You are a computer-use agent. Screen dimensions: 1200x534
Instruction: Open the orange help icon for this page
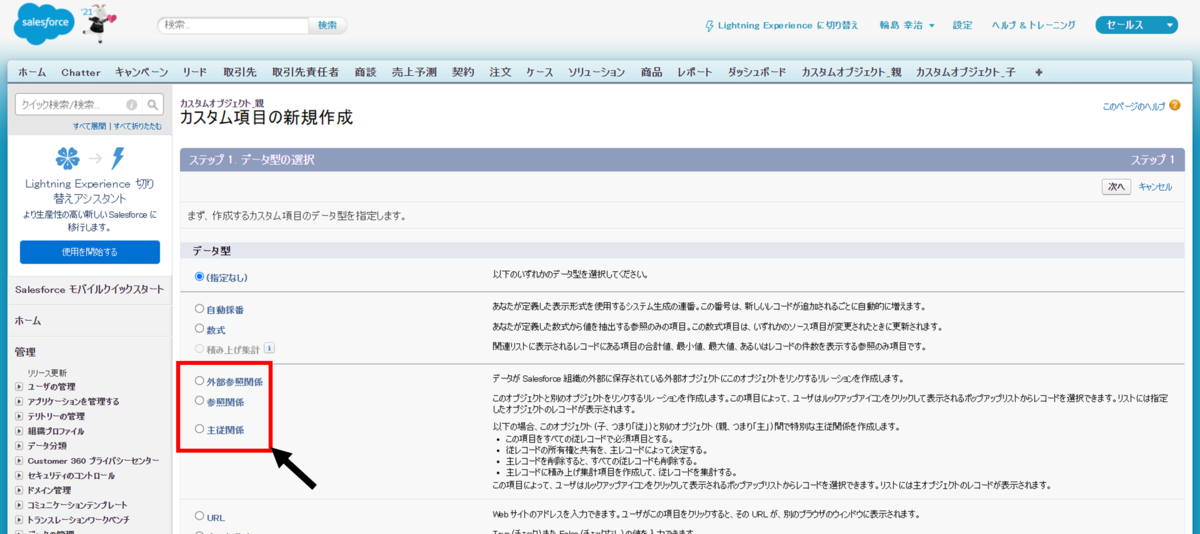[x=1175, y=105]
